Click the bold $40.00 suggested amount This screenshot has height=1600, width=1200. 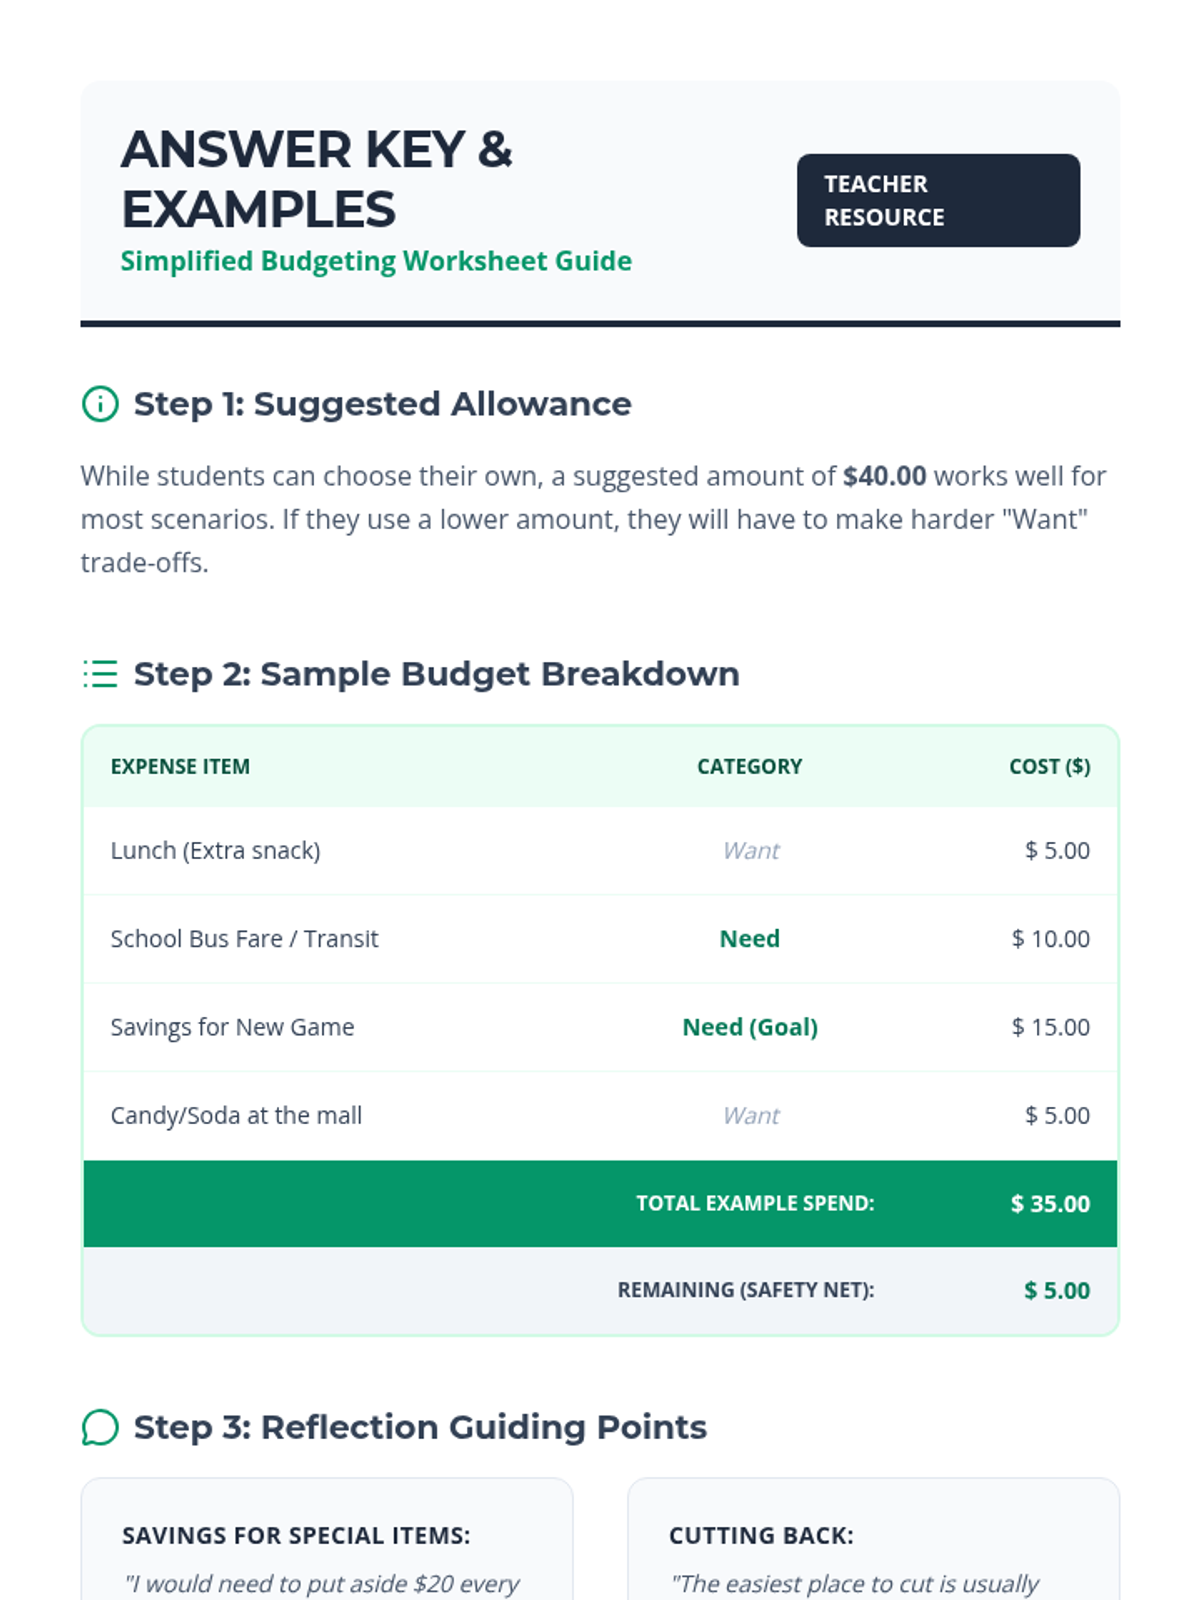884,476
